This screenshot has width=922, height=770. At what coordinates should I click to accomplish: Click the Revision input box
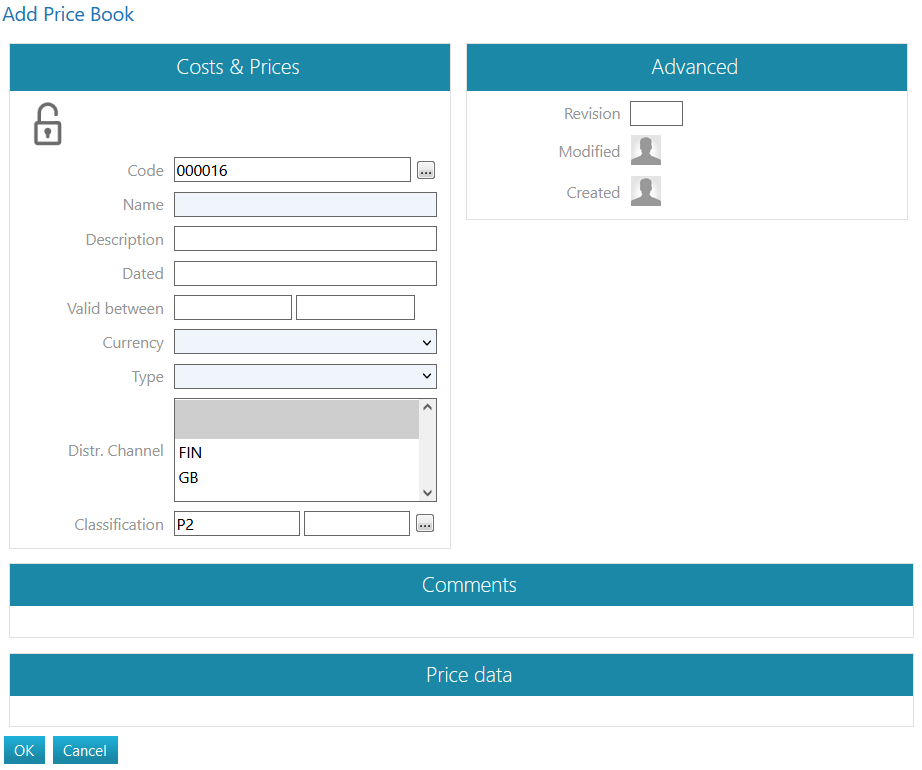tap(656, 114)
